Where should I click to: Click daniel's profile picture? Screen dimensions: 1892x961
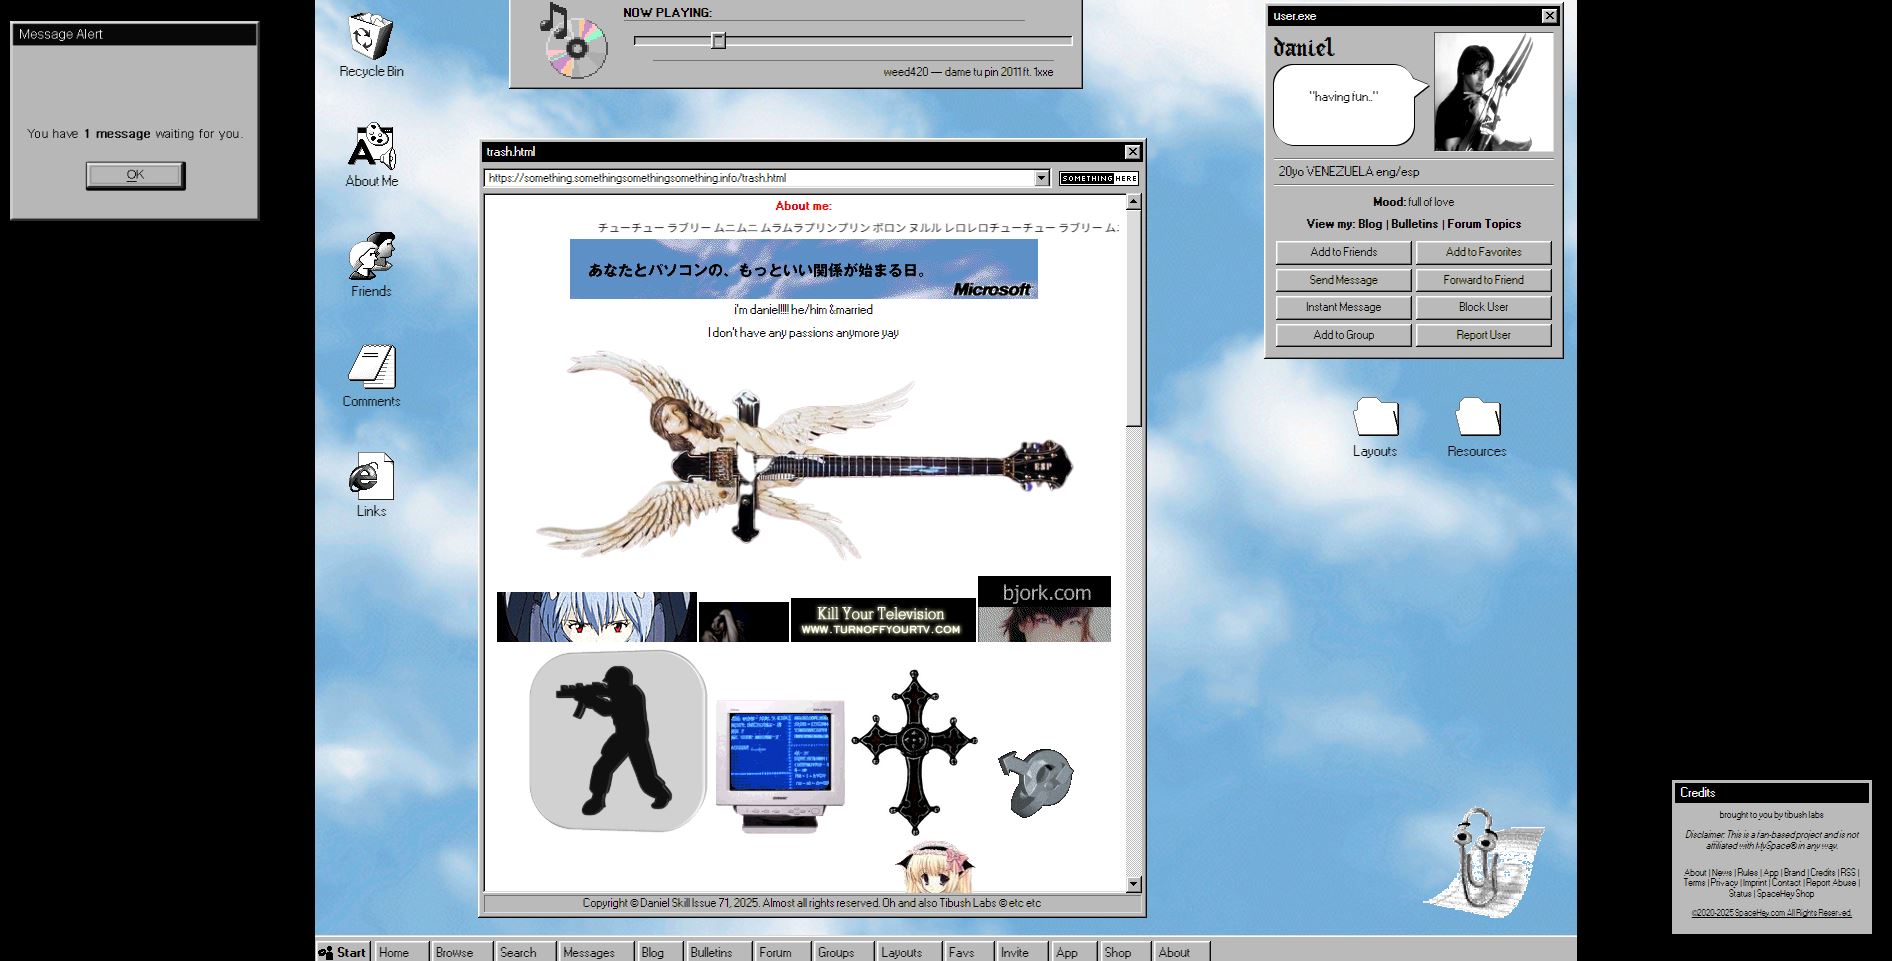(1494, 92)
